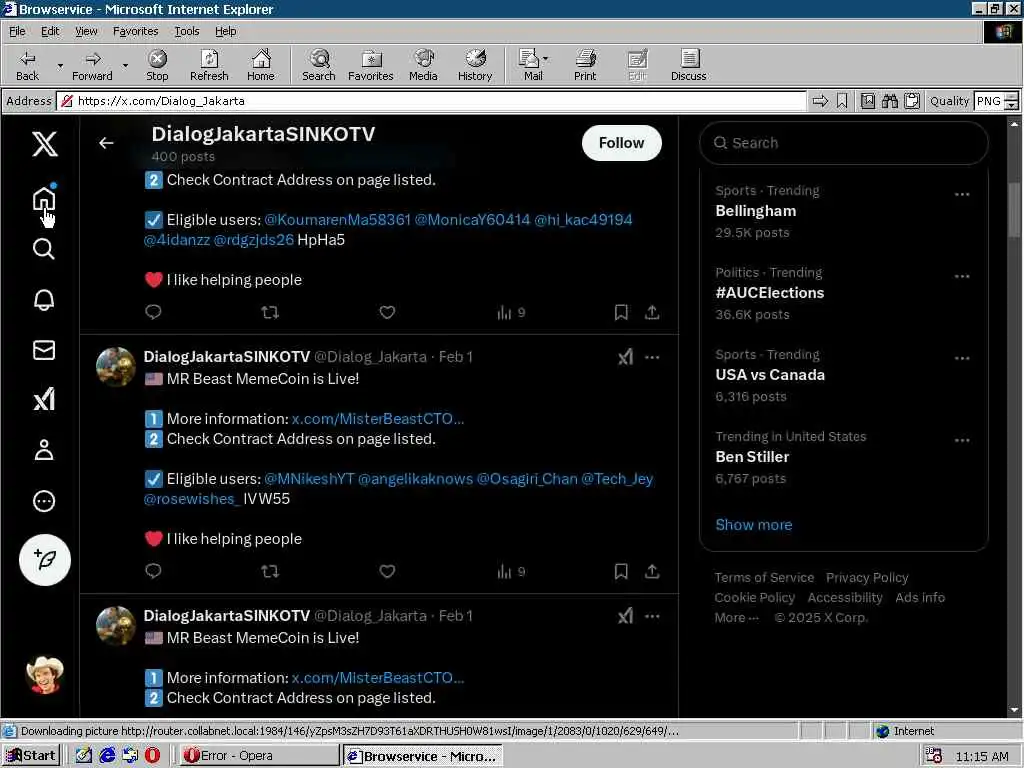The width and height of the screenshot is (1024, 768).
Task: Repost the post mentioning @MNikeshYT
Action: tap(270, 571)
